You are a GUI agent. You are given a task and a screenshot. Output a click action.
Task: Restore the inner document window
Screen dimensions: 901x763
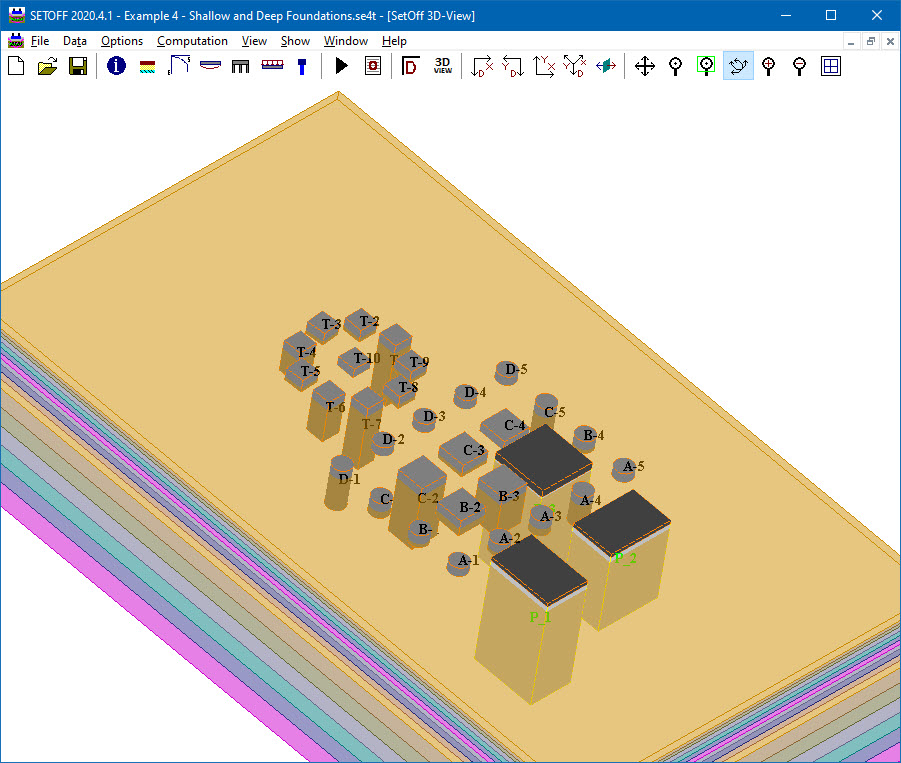(870, 41)
